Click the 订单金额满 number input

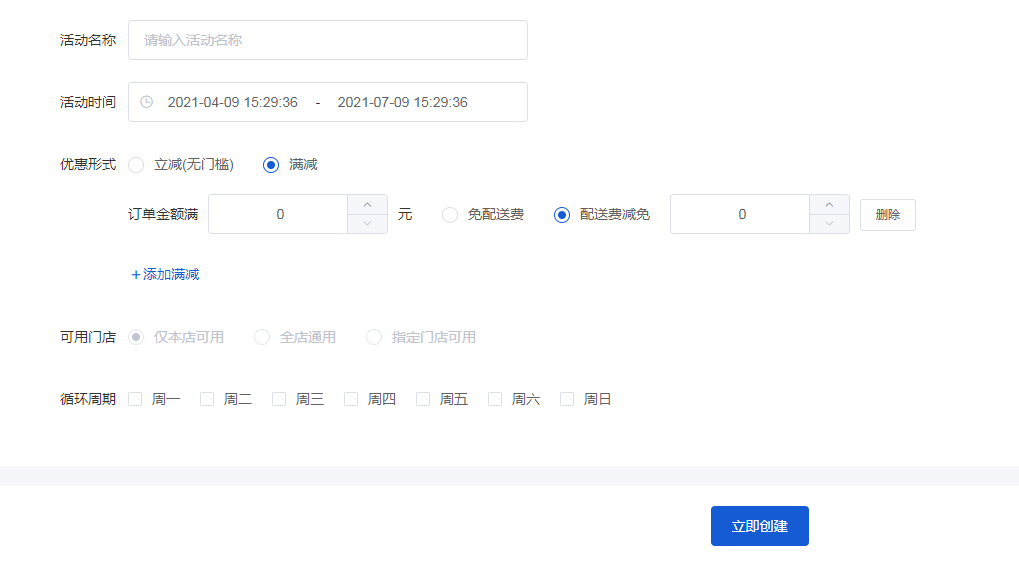(x=278, y=214)
